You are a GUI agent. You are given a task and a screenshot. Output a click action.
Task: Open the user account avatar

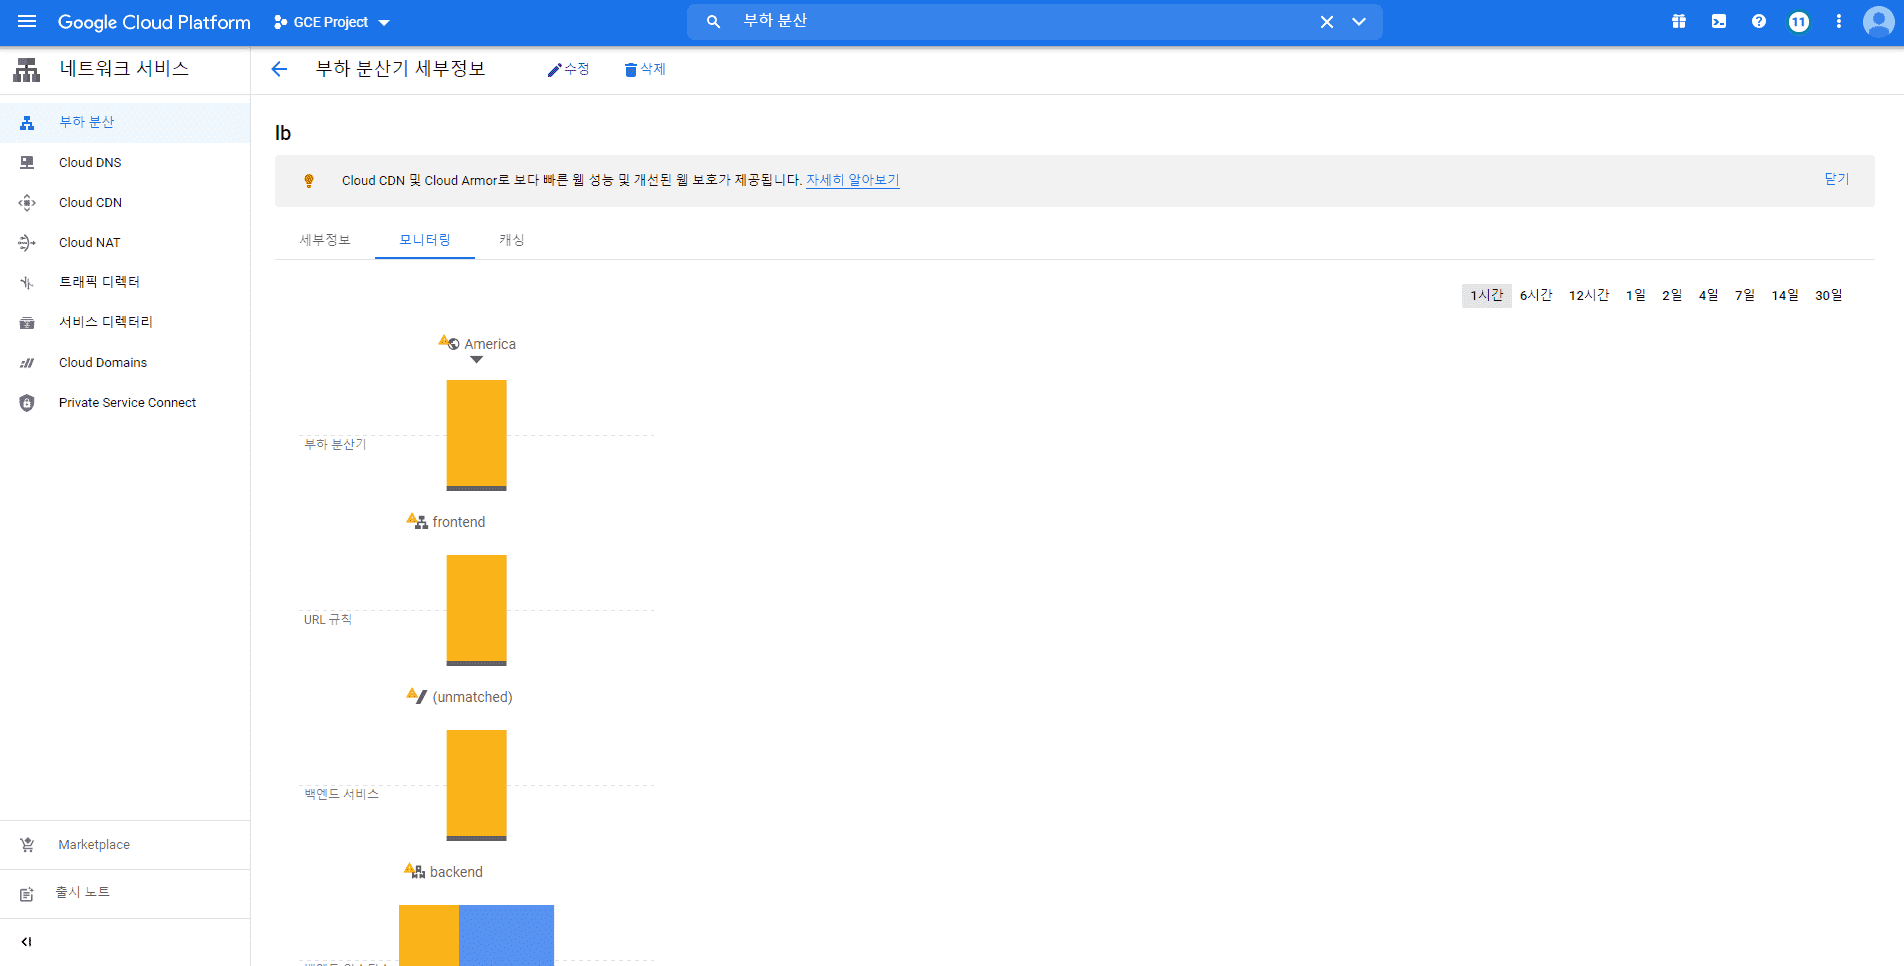tap(1878, 21)
